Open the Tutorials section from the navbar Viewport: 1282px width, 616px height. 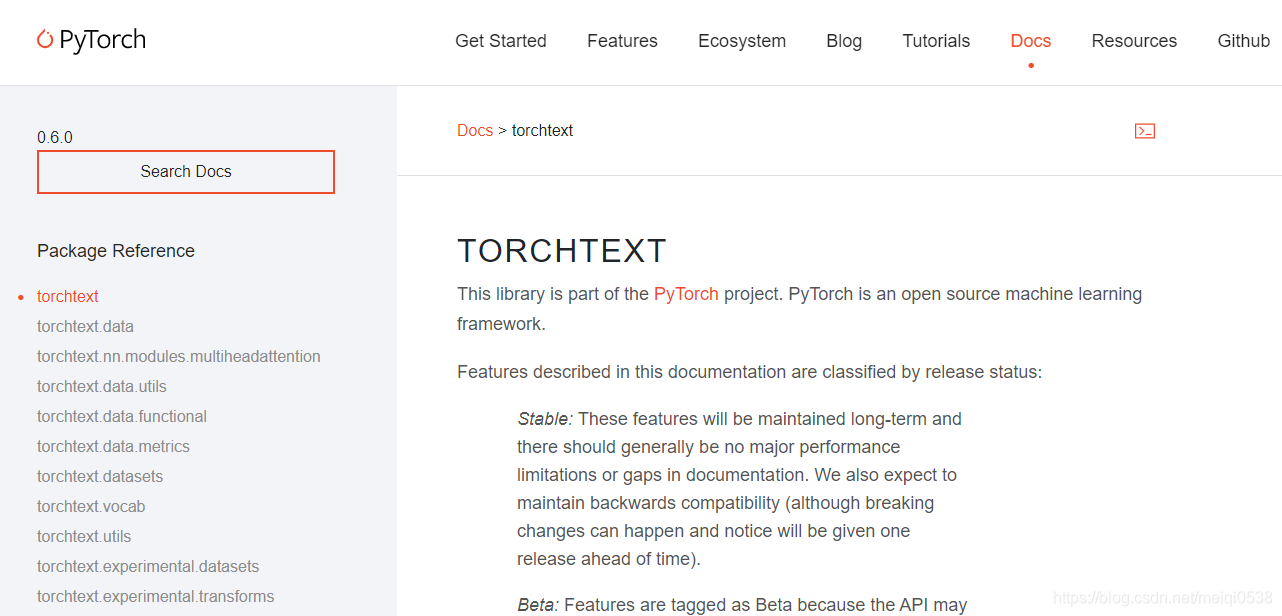936,40
